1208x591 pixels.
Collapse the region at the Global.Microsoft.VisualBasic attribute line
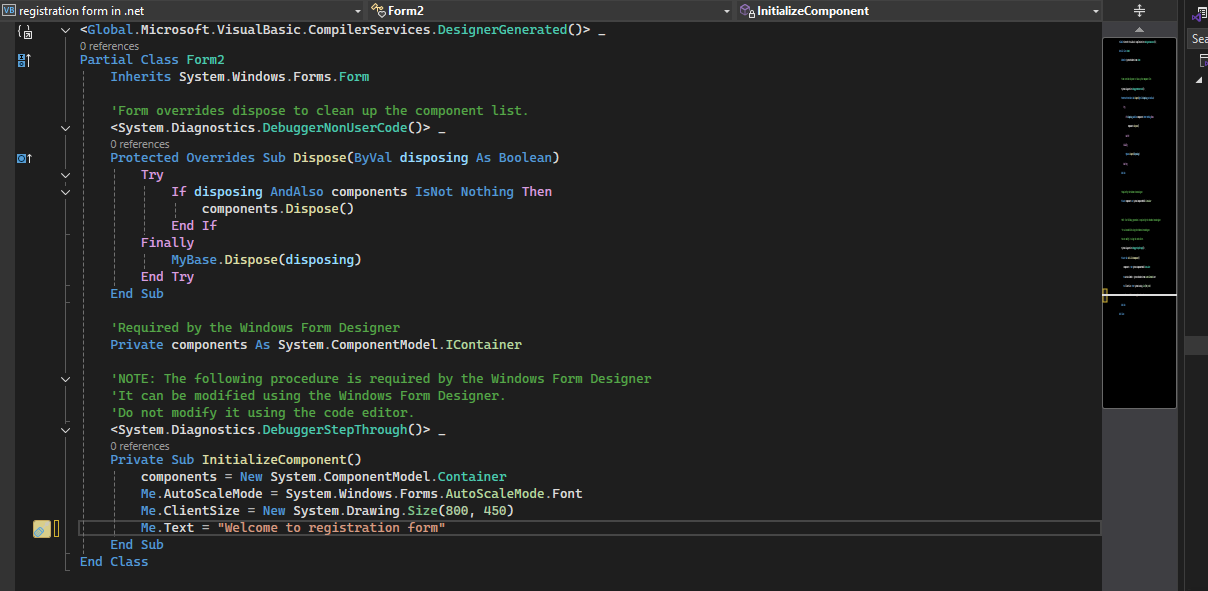tap(66, 30)
